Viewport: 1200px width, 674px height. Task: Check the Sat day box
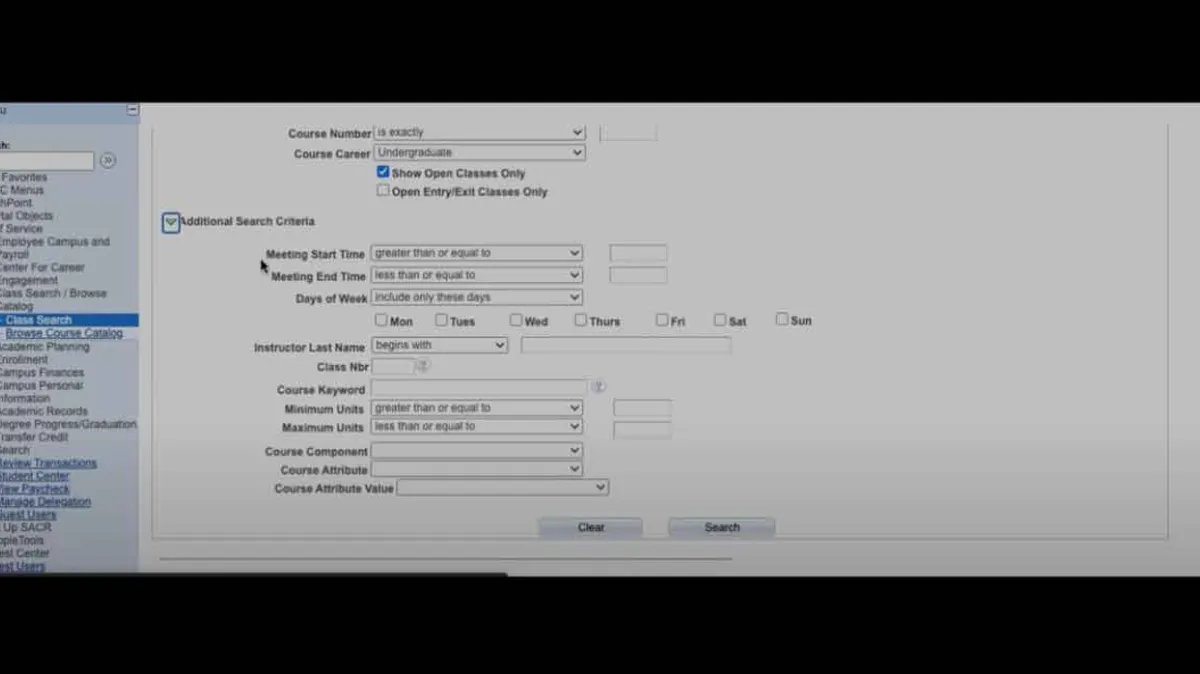(x=720, y=320)
